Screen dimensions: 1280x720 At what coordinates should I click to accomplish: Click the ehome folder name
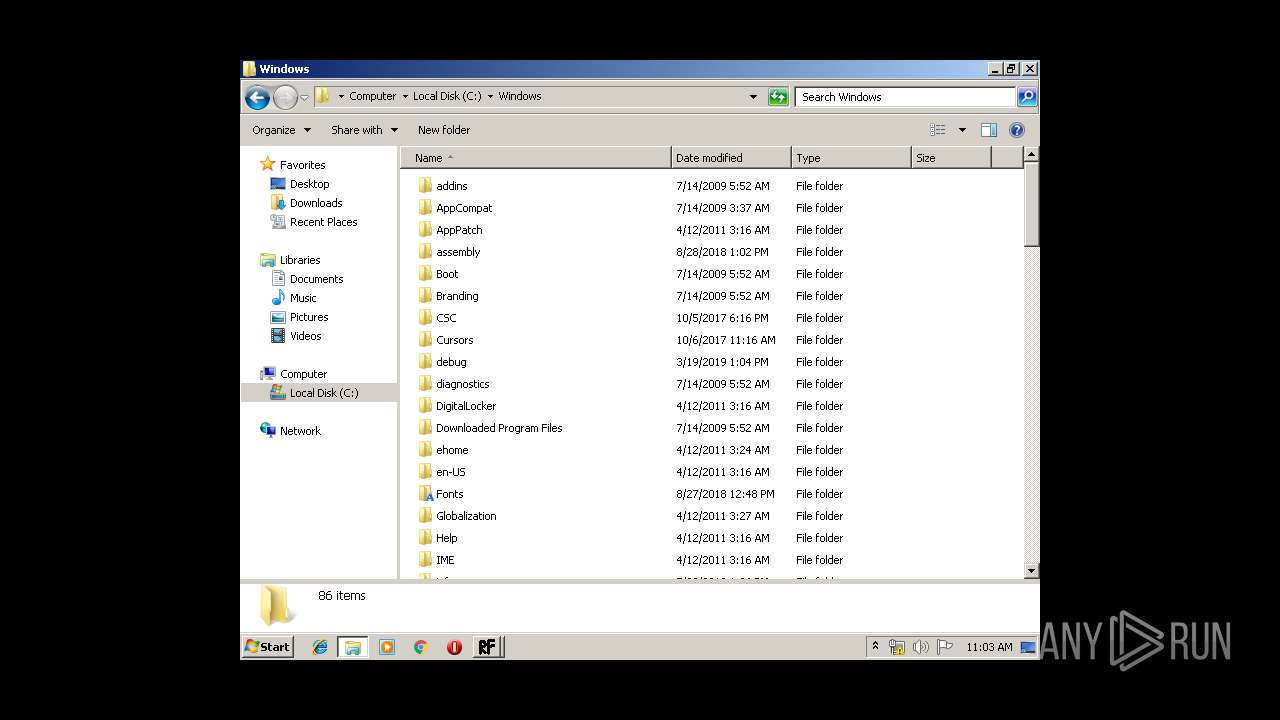coord(452,450)
